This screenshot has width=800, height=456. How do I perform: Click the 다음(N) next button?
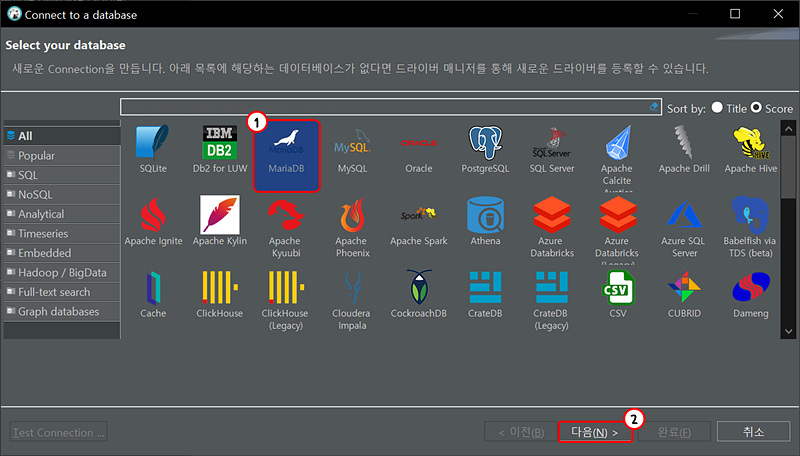pos(594,432)
